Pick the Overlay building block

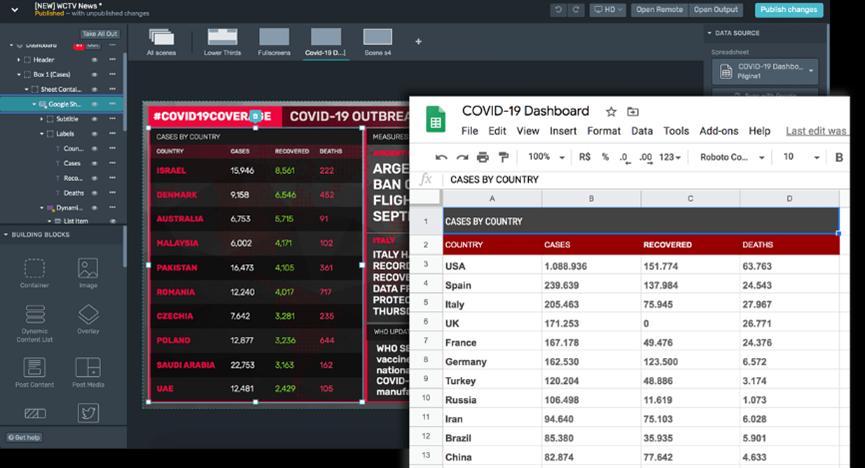88,320
